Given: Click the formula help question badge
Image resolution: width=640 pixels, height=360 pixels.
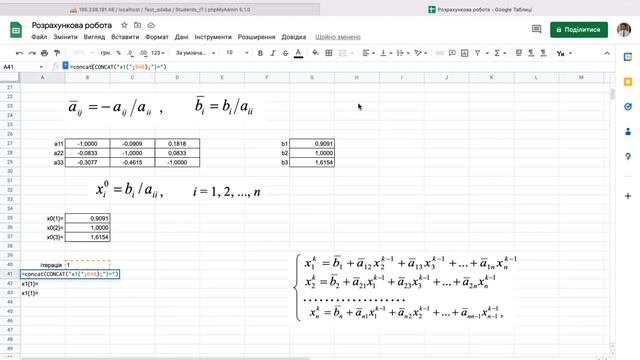Looking at the screenshot, I should pos(65,66).
